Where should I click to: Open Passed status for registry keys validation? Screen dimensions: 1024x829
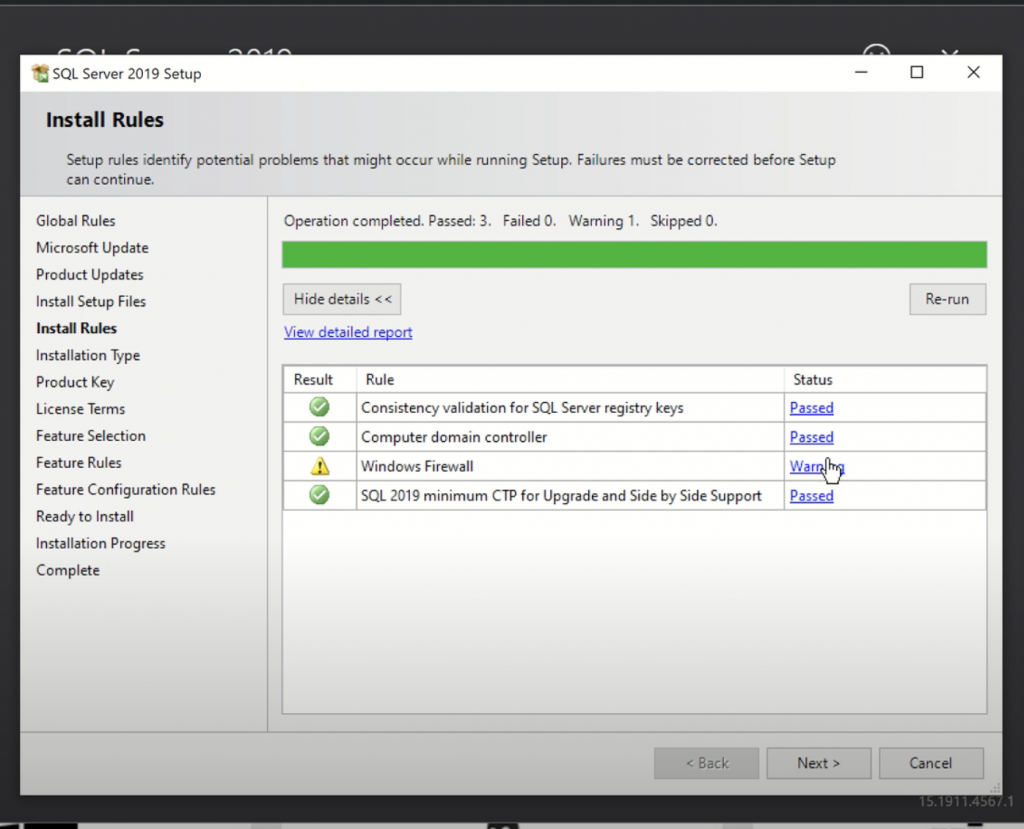[812, 408]
